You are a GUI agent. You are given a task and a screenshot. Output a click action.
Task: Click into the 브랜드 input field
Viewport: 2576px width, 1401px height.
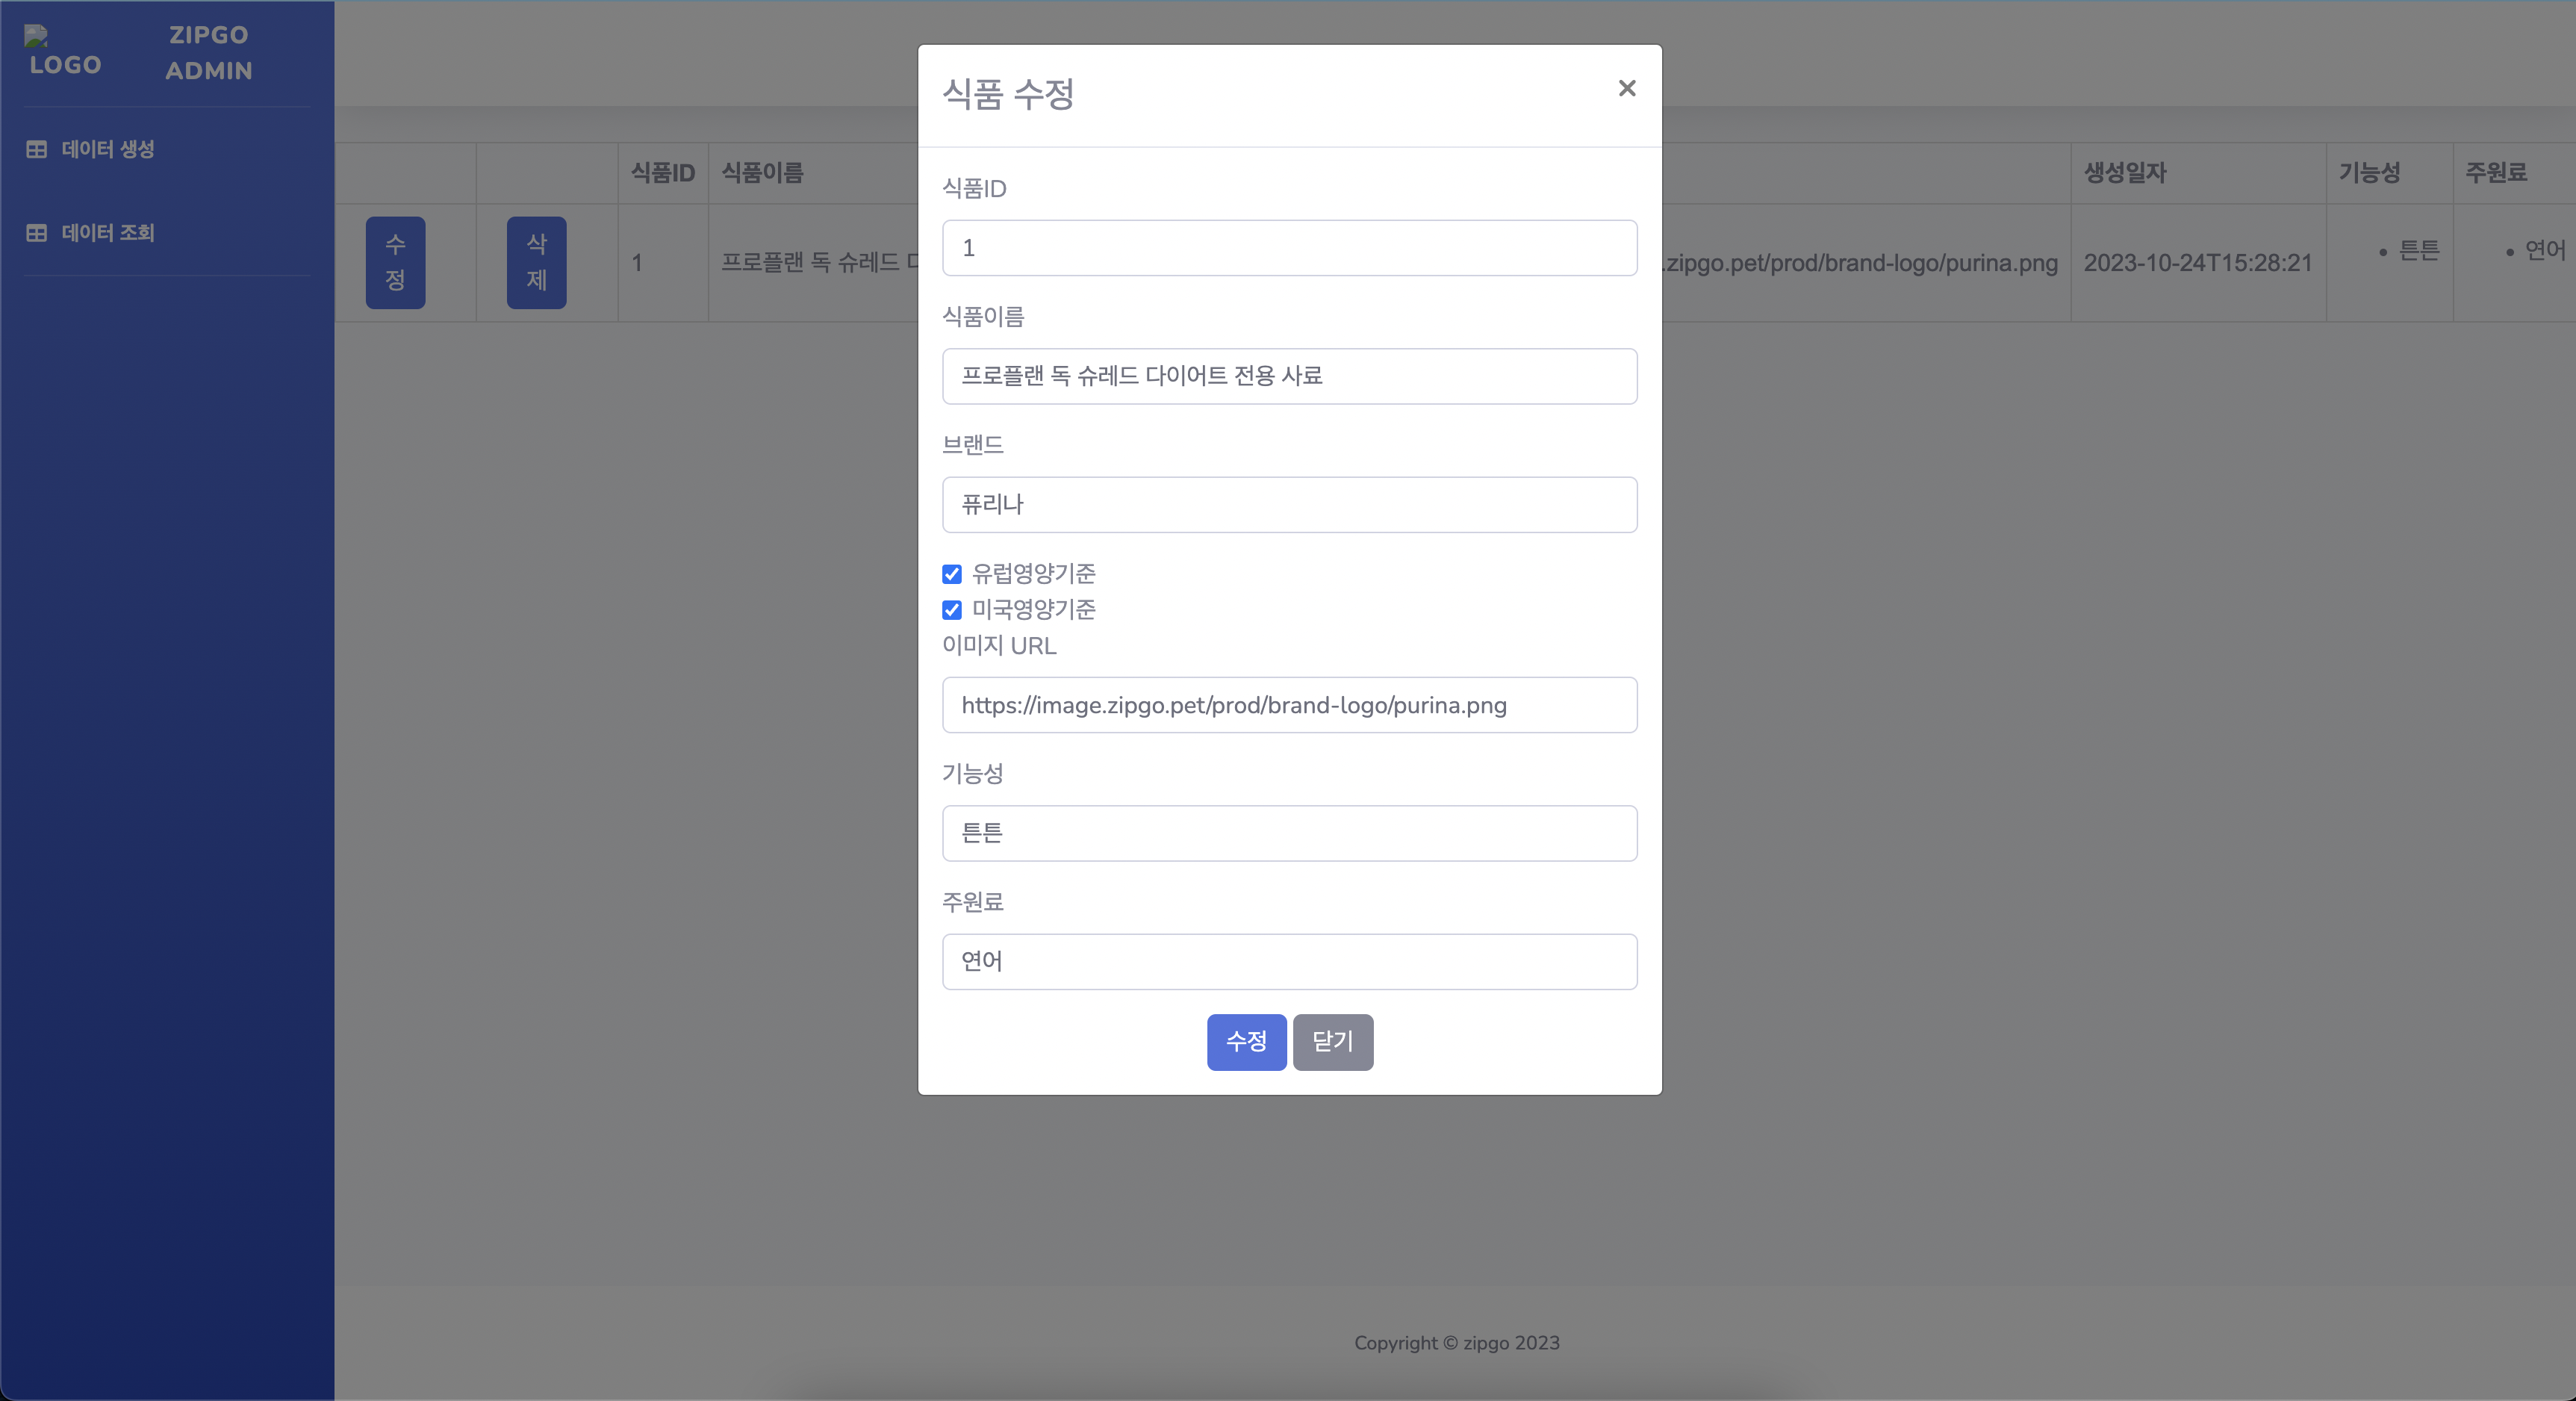(x=1289, y=505)
